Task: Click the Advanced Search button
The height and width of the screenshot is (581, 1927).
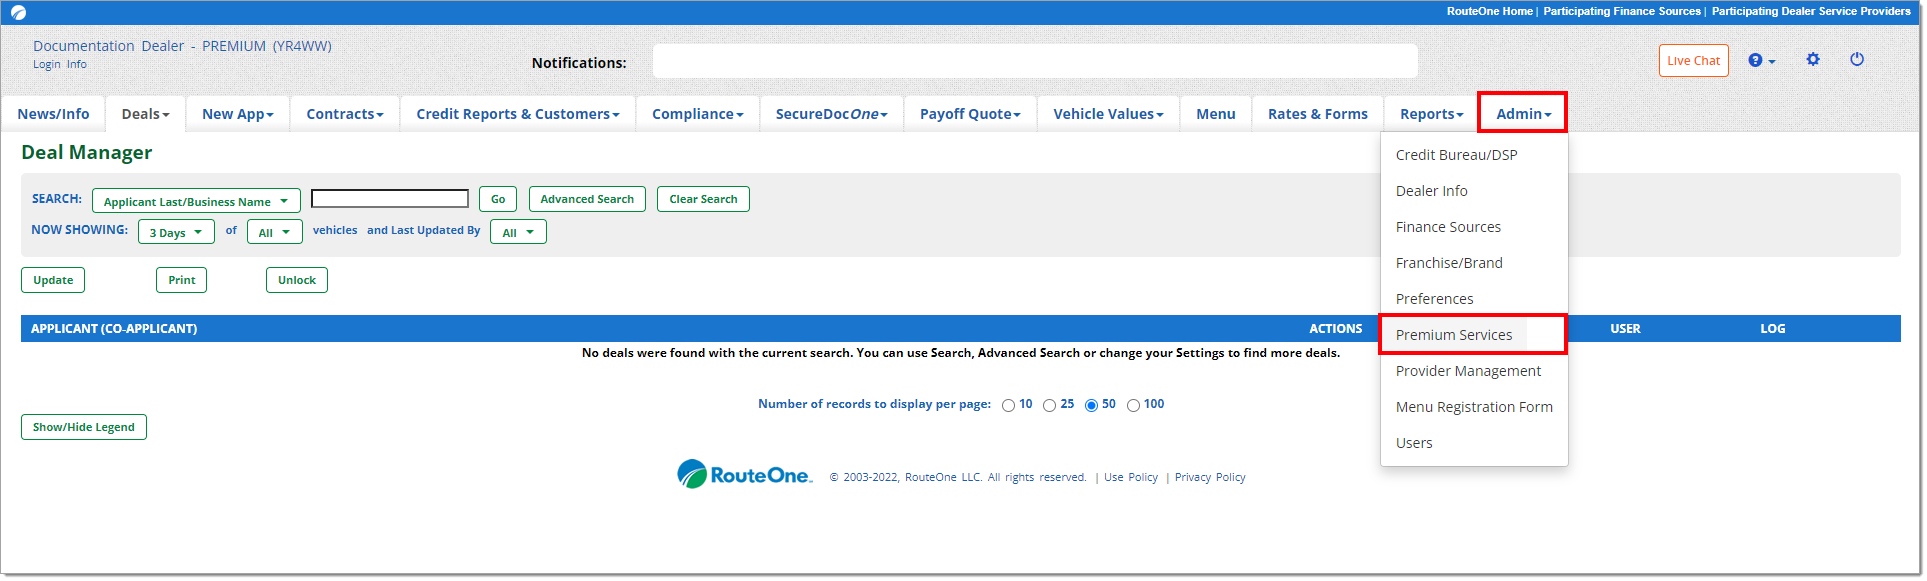Action: click(587, 199)
